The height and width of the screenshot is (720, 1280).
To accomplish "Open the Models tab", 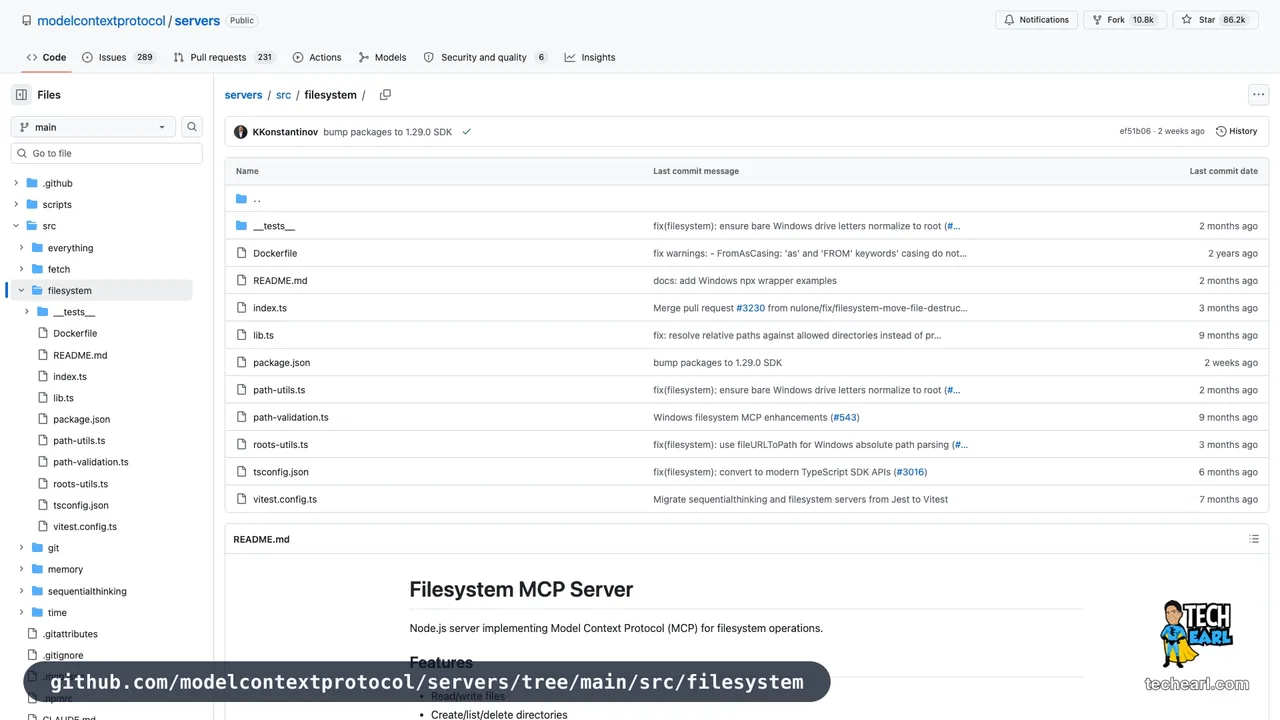I will pyautogui.click(x=382, y=57).
